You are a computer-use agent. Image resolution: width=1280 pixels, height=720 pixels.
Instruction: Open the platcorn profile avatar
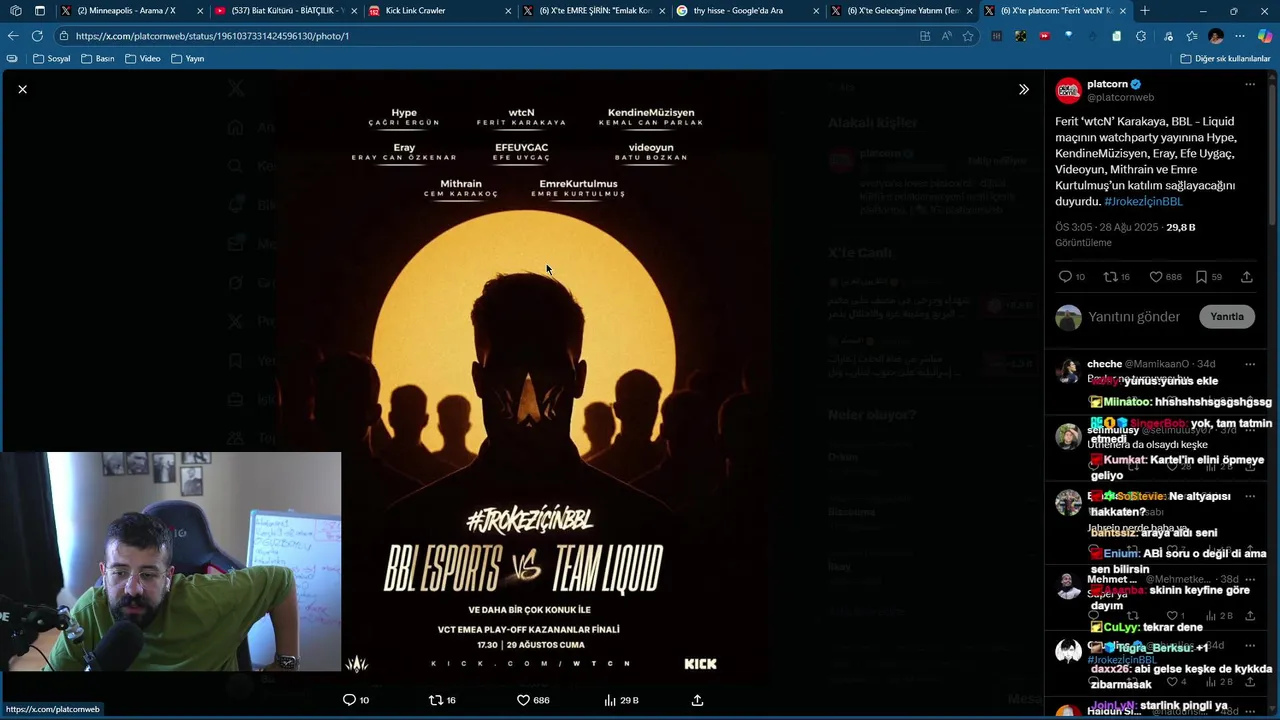coord(1069,90)
